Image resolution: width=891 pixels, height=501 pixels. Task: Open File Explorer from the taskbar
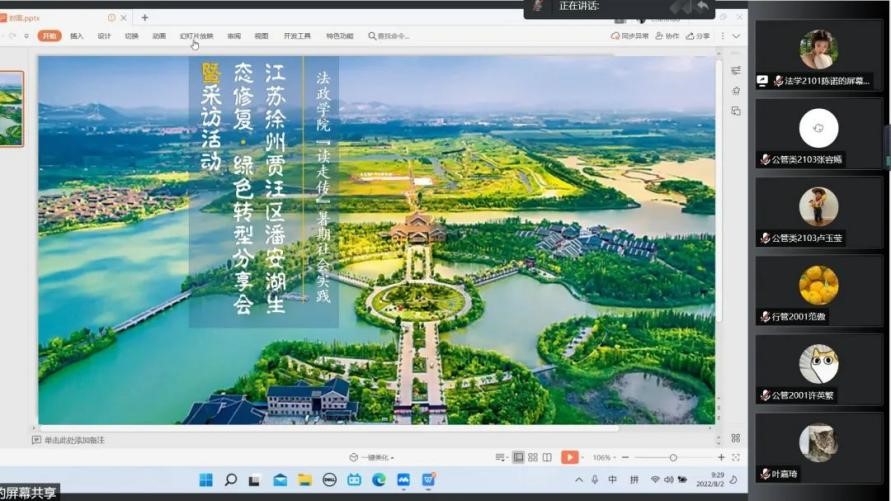(x=304, y=480)
